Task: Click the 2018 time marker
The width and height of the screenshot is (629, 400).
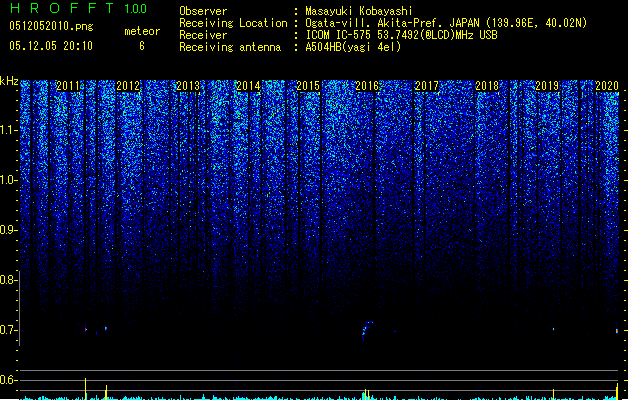Action: pos(487,86)
